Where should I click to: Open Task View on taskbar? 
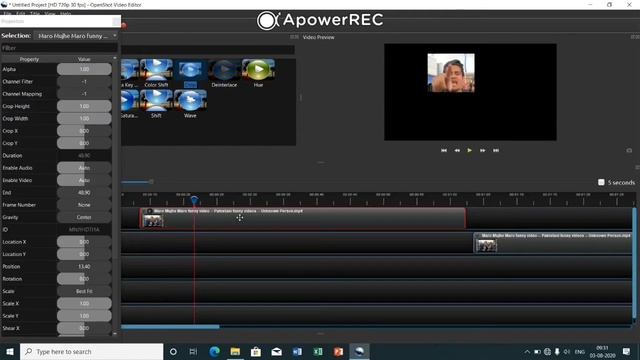[x=193, y=351]
